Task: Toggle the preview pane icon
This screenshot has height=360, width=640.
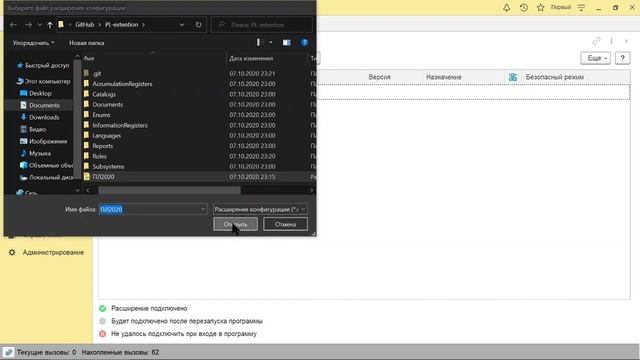Action: (287, 42)
